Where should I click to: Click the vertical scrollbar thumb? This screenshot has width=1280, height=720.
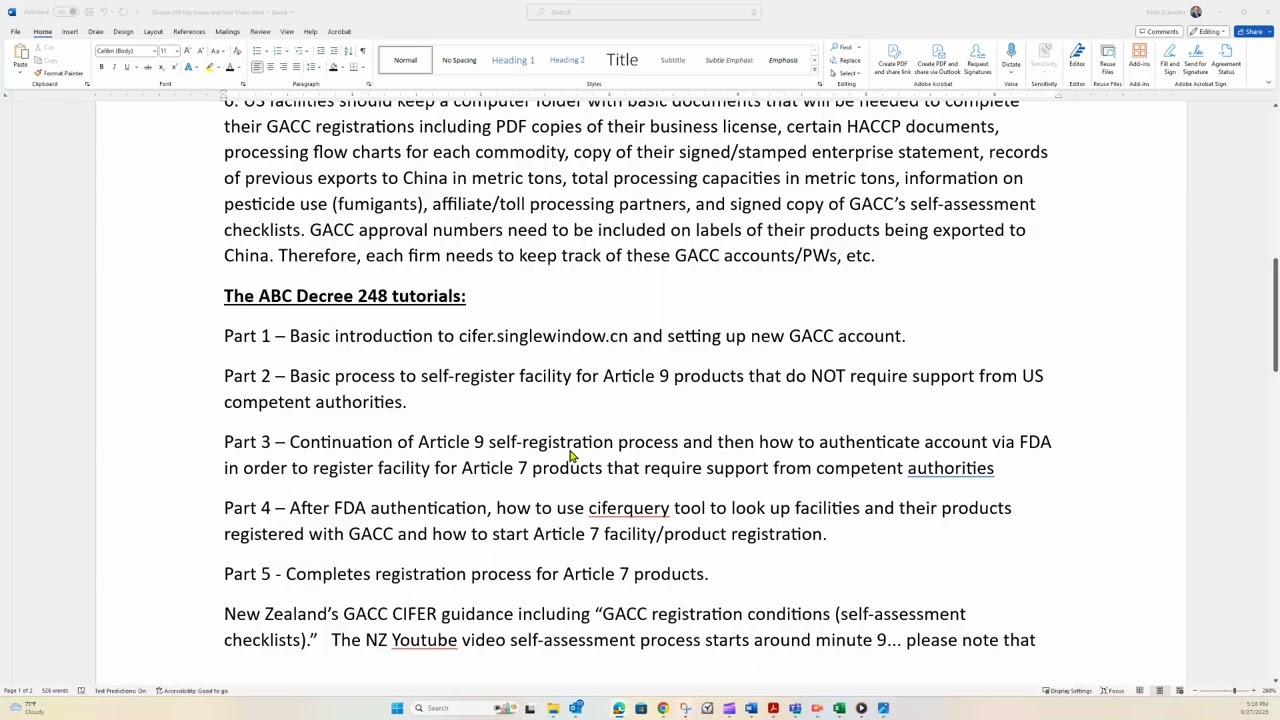(x=1275, y=315)
